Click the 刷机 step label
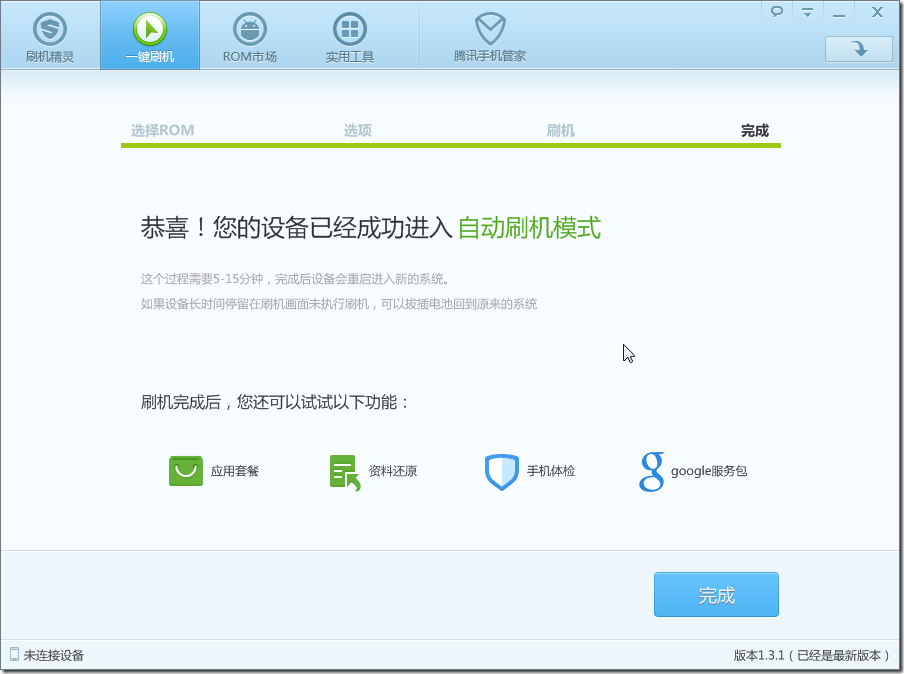This screenshot has width=904, height=674. click(560, 130)
